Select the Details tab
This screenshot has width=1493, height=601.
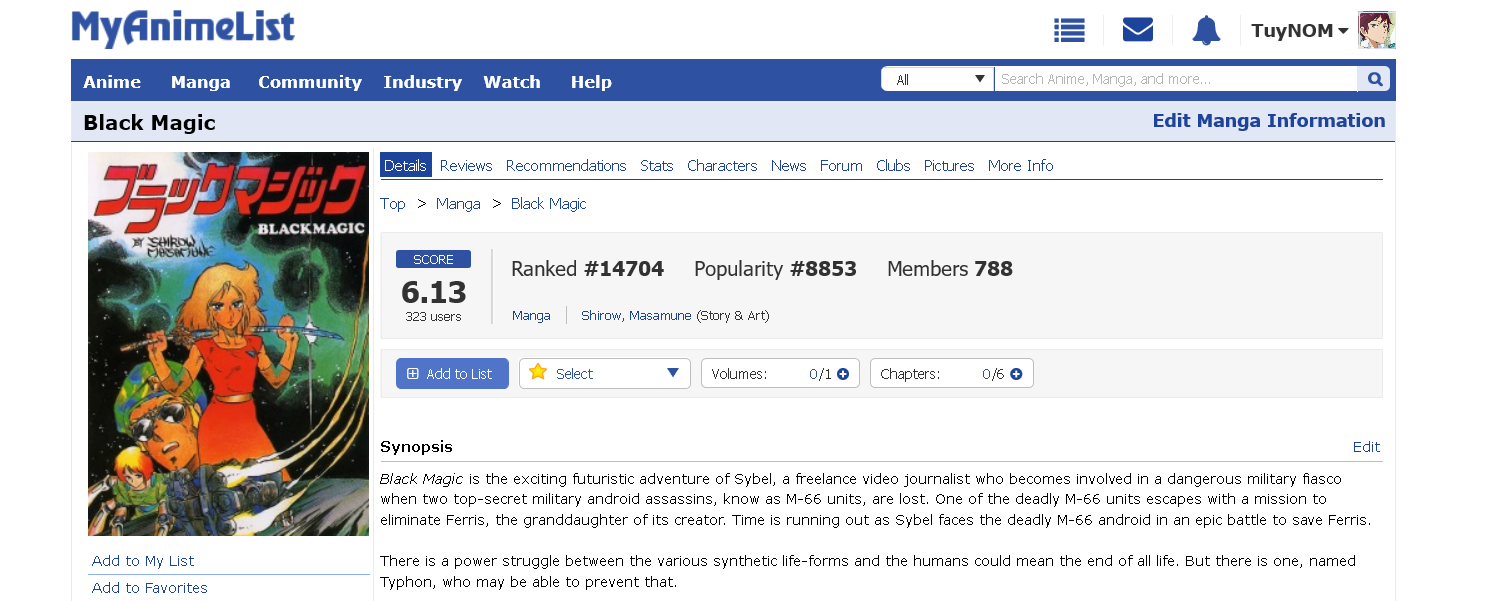[x=405, y=166]
